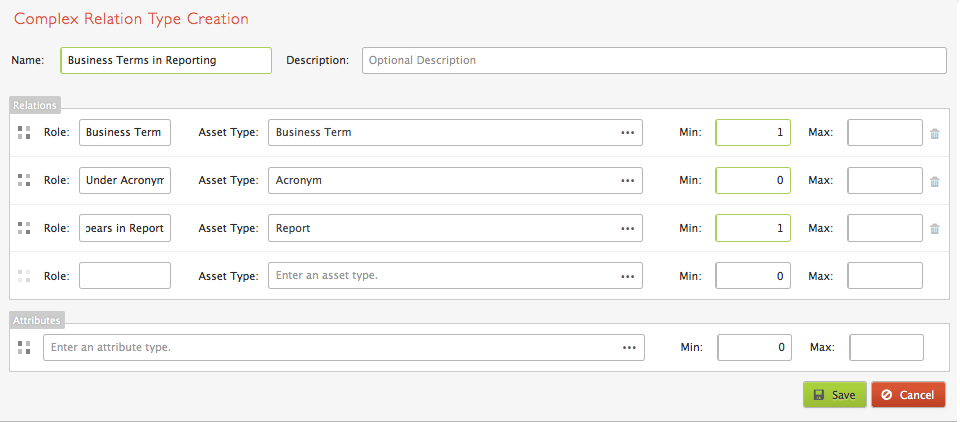Image resolution: width=960 pixels, height=422 pixels.
Task: Click the Role field containing 'Under Acronym'
Action: pyautogui.click(x=125, y=180)
